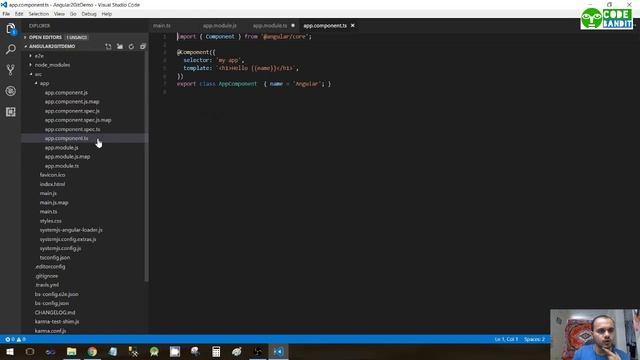Open karma-test-shim.js file
This screenshot has width=640, height=360.
(57, 322)
